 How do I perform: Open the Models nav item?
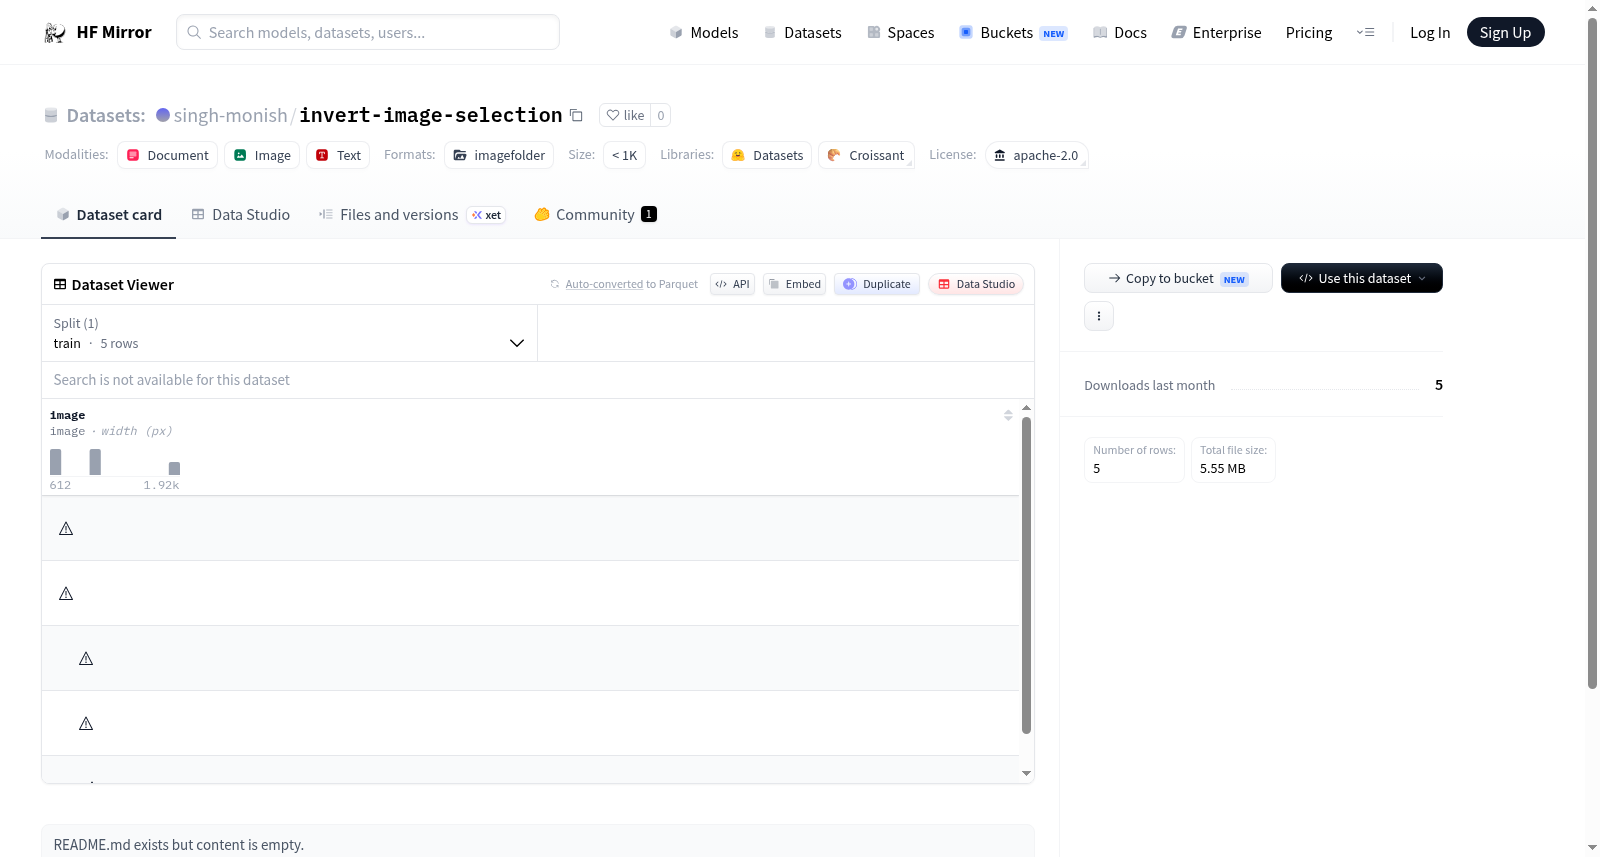[704, 33]
